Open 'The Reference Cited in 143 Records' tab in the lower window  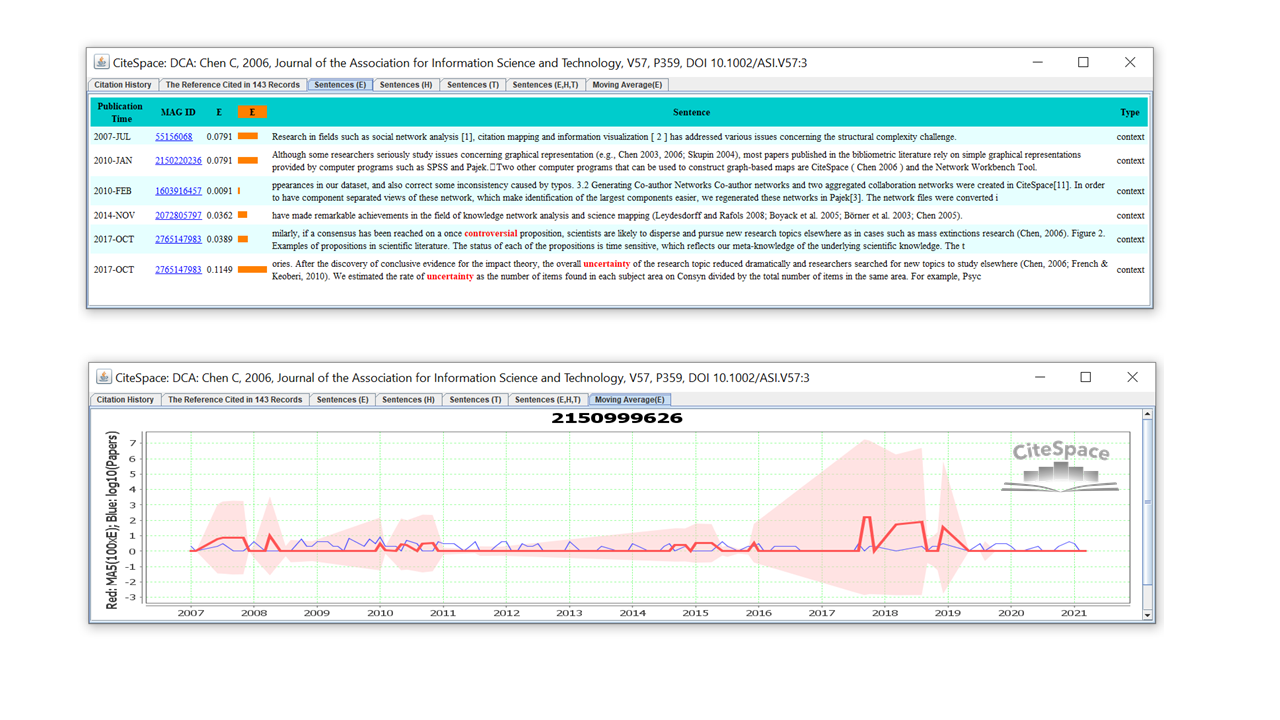point(235,400)
